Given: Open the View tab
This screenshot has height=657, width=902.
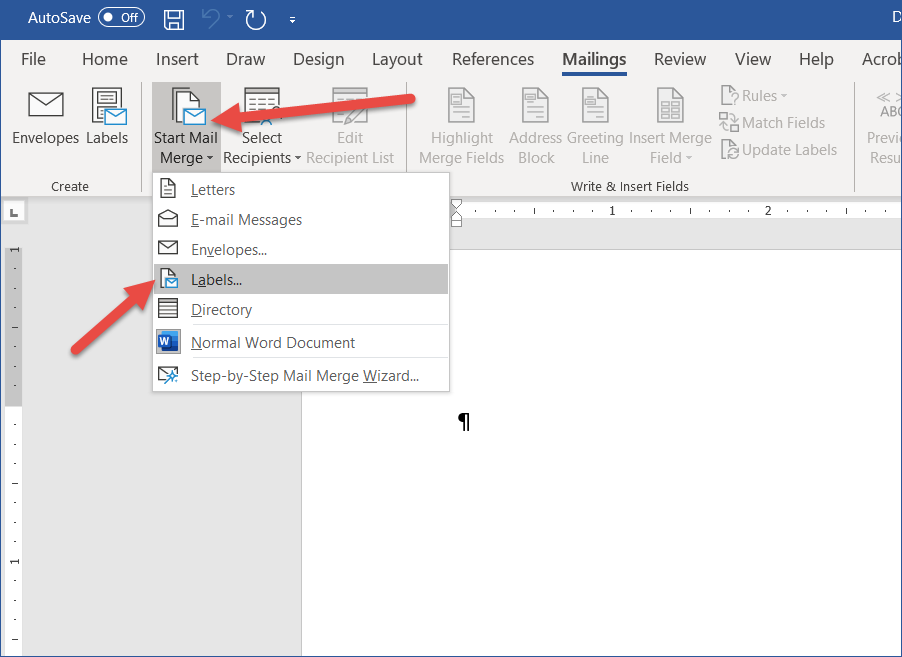Looking at the screenshot, I should [753, 59].
